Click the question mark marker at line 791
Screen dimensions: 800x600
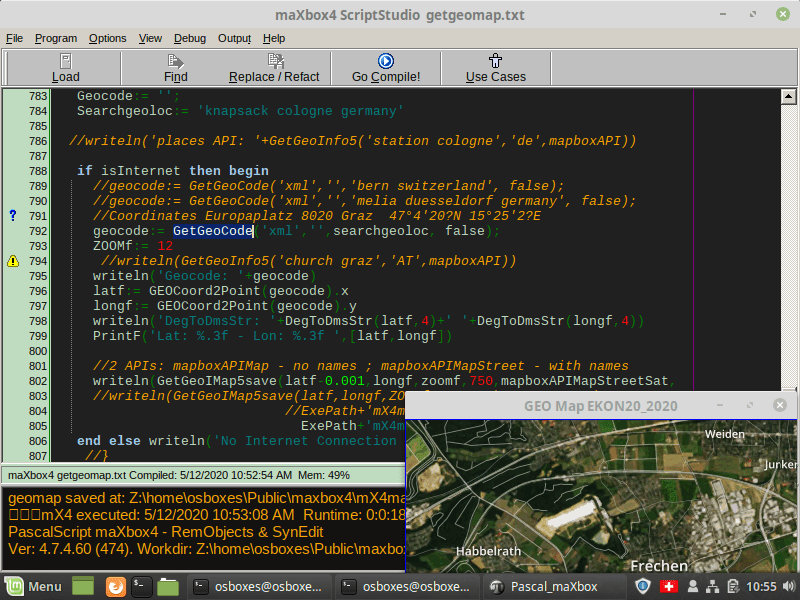[13, 216]
